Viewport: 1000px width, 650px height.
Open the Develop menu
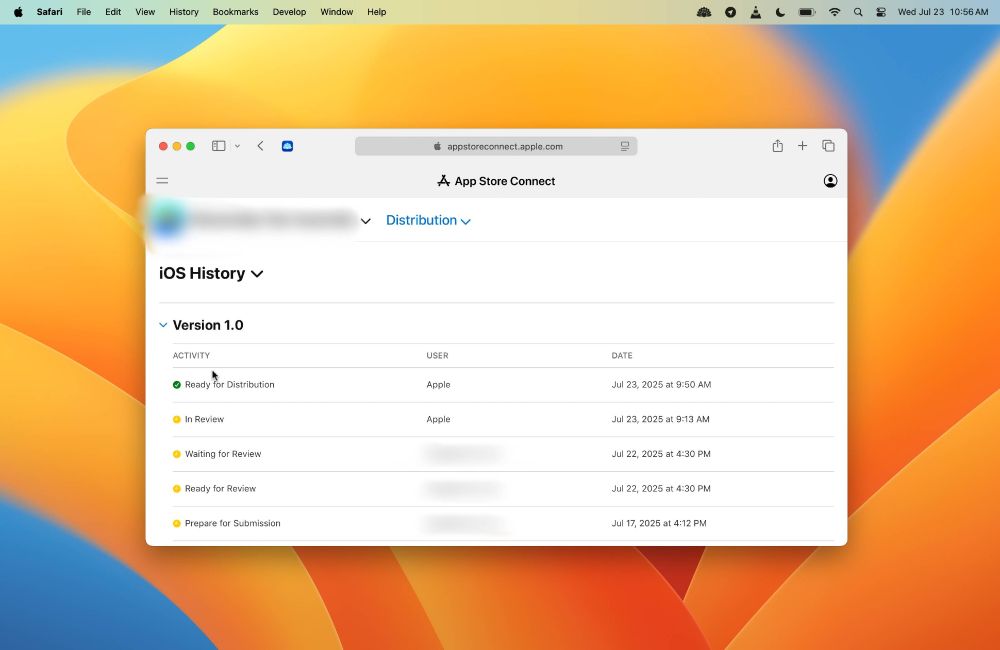click(289, 11)
